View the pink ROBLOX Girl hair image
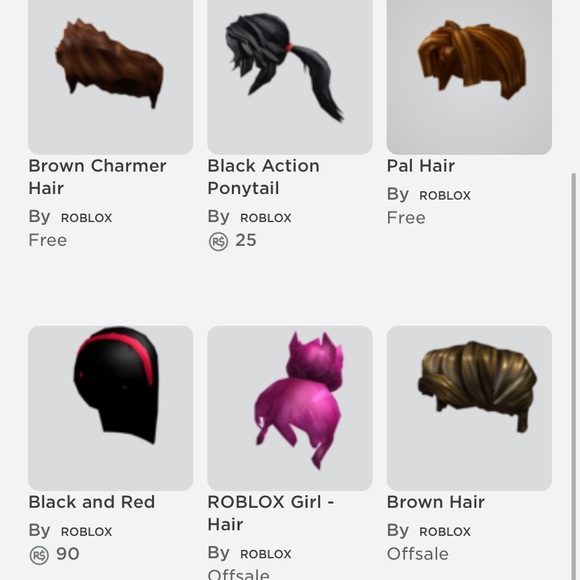Viewport: 580px width, 580px height. pyautogui.click(x=290, y=408)
